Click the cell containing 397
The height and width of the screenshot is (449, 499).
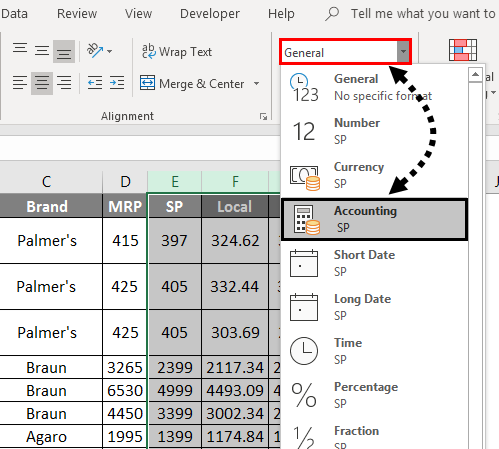click(175, 241)
